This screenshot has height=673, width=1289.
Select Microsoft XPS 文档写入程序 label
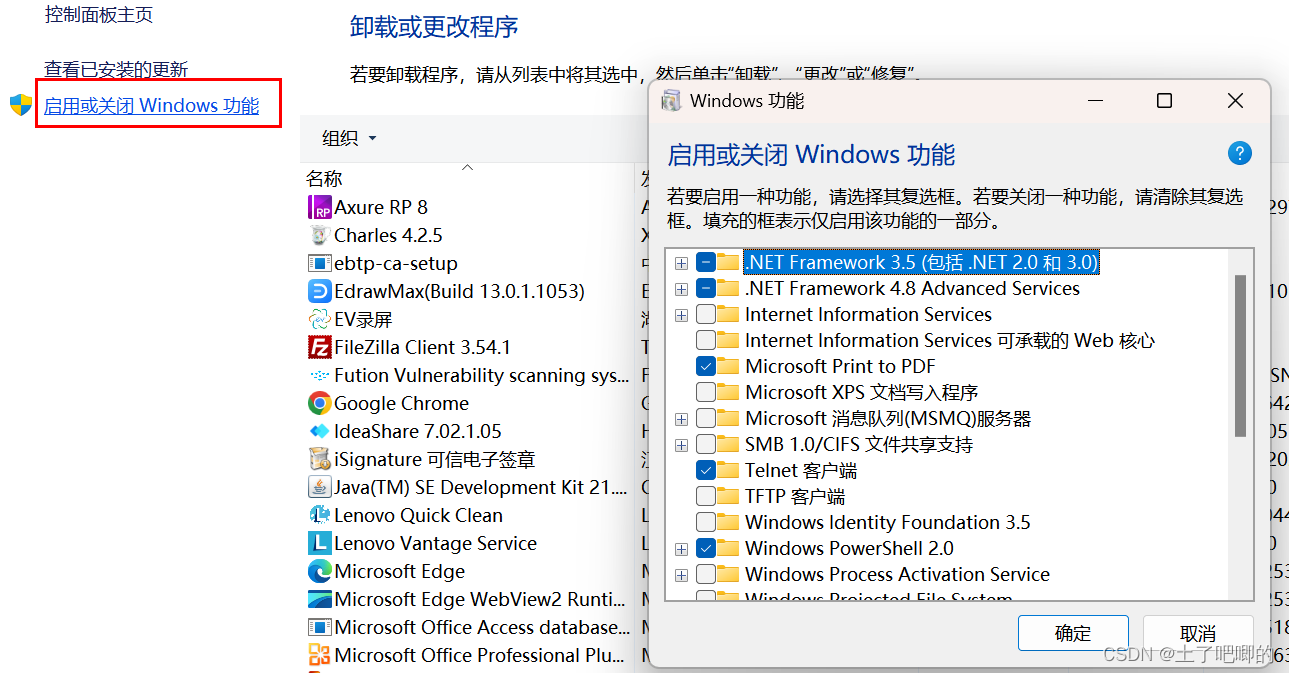click(x=861, y=392)
